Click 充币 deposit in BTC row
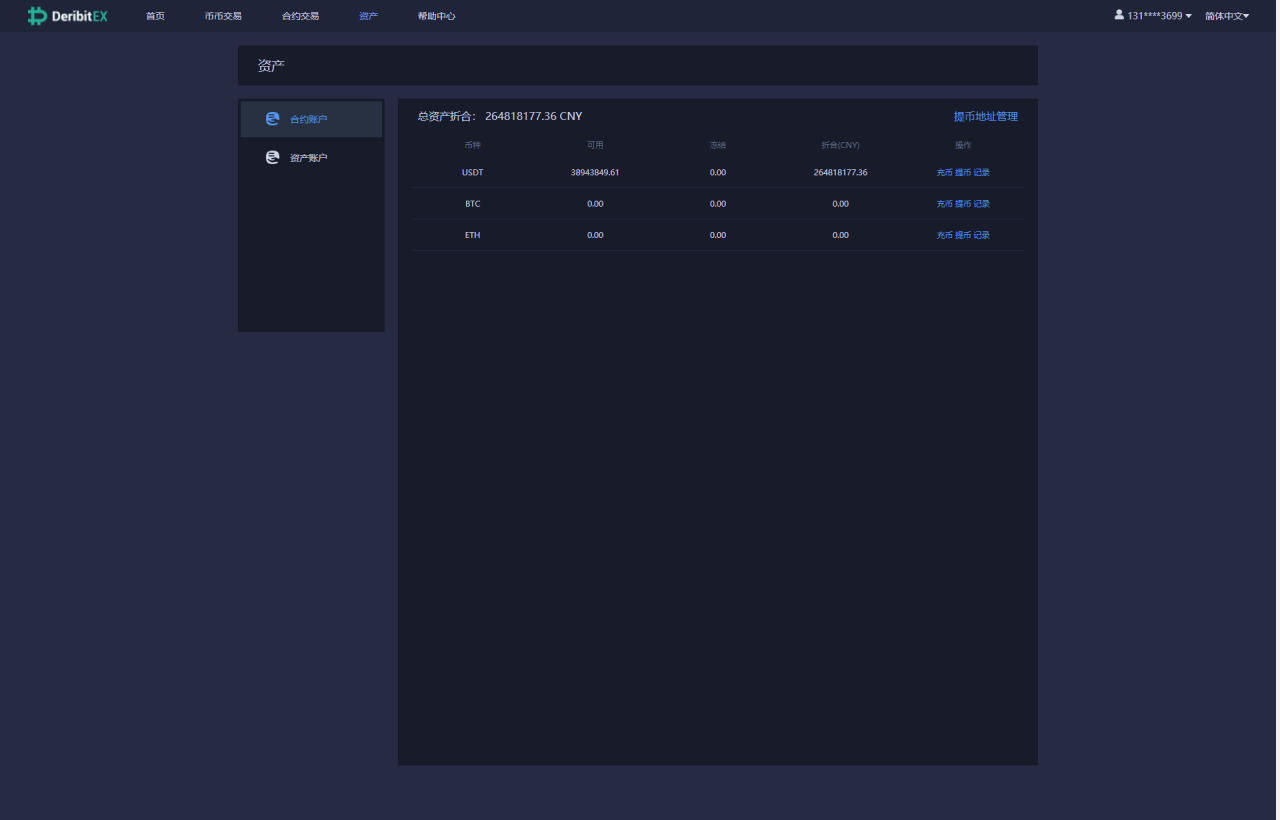 coord(944,203)
